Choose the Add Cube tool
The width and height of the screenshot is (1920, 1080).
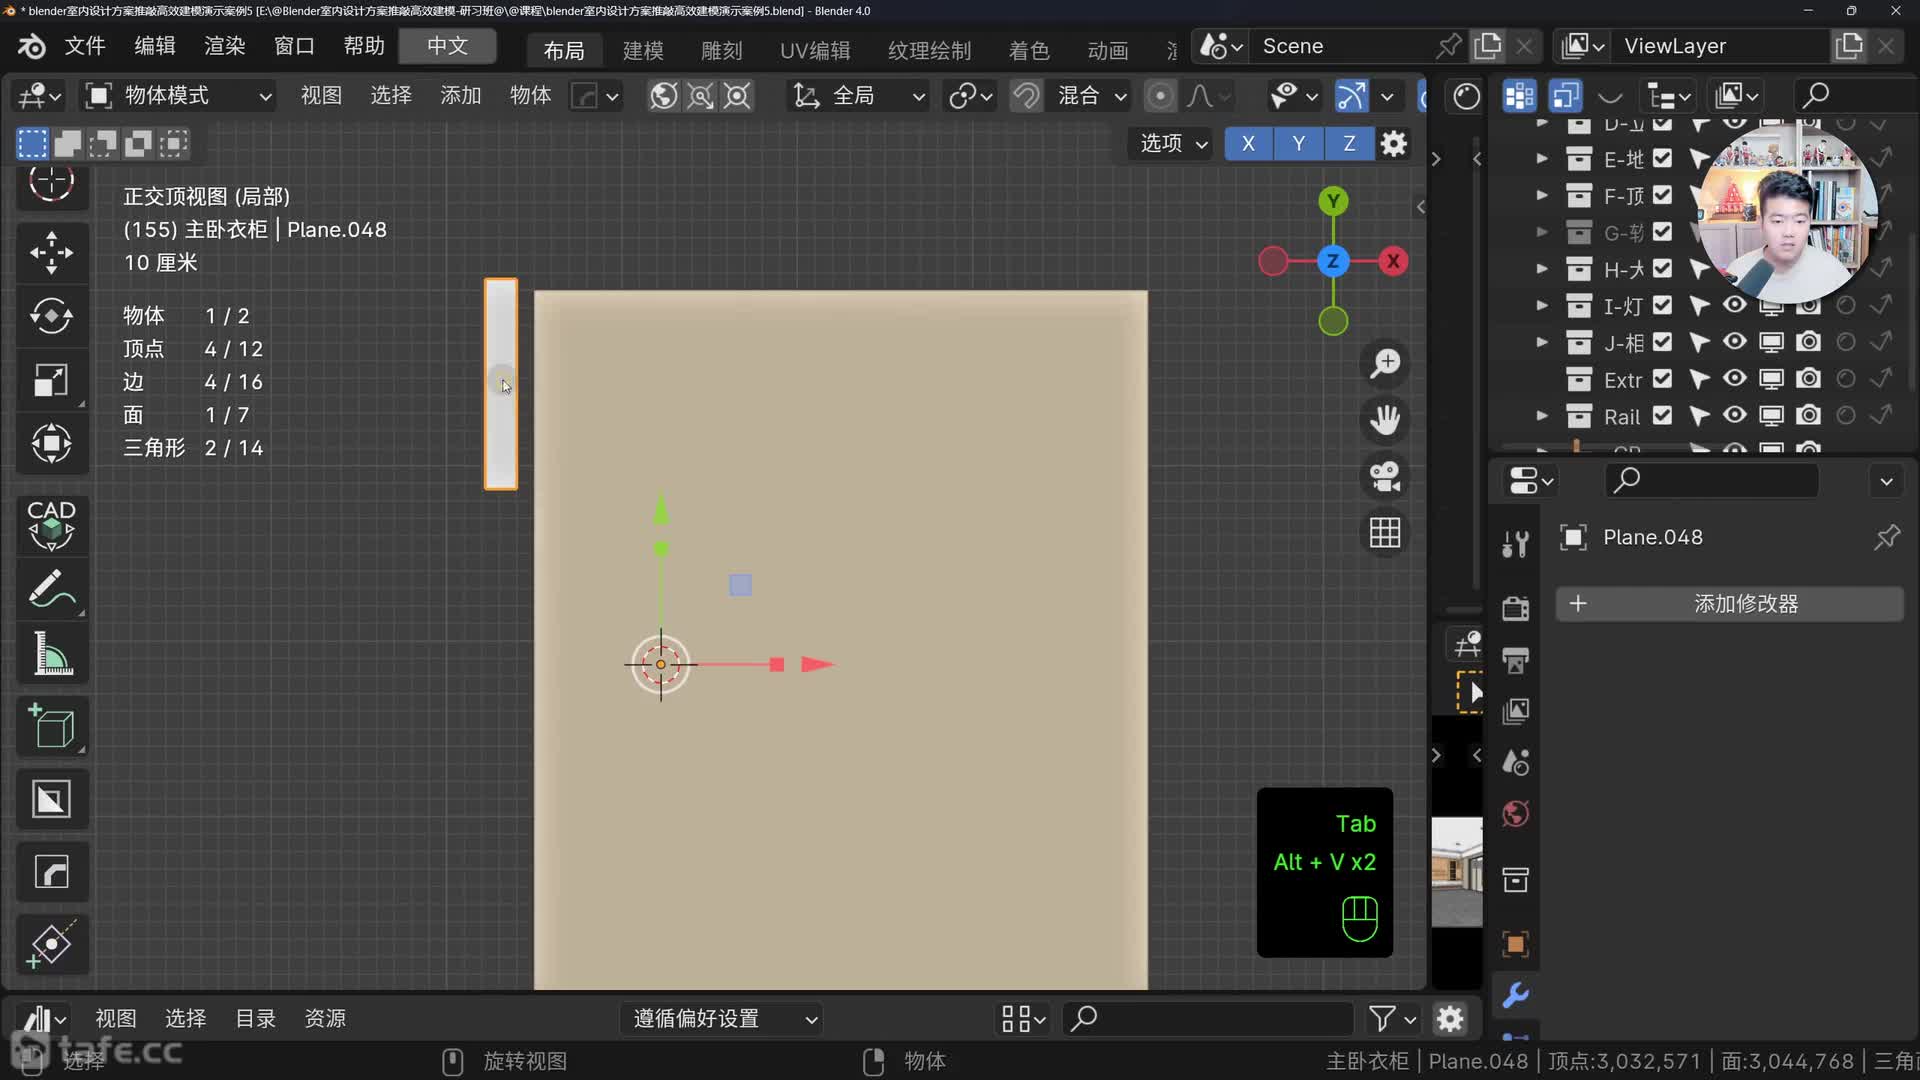tap(51, 726)
